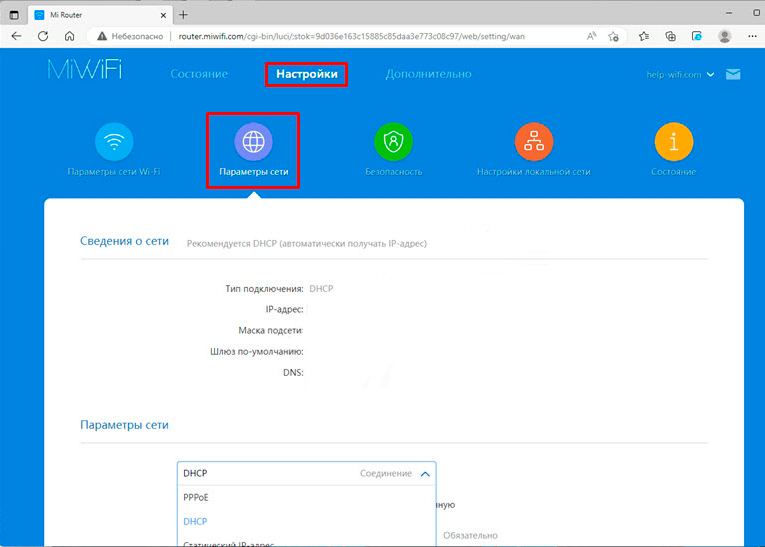This screenshot has height=547, width=765.
Task: Open browser three-dot settings menu
Action: pyautogui.click(x=749, y=36)
